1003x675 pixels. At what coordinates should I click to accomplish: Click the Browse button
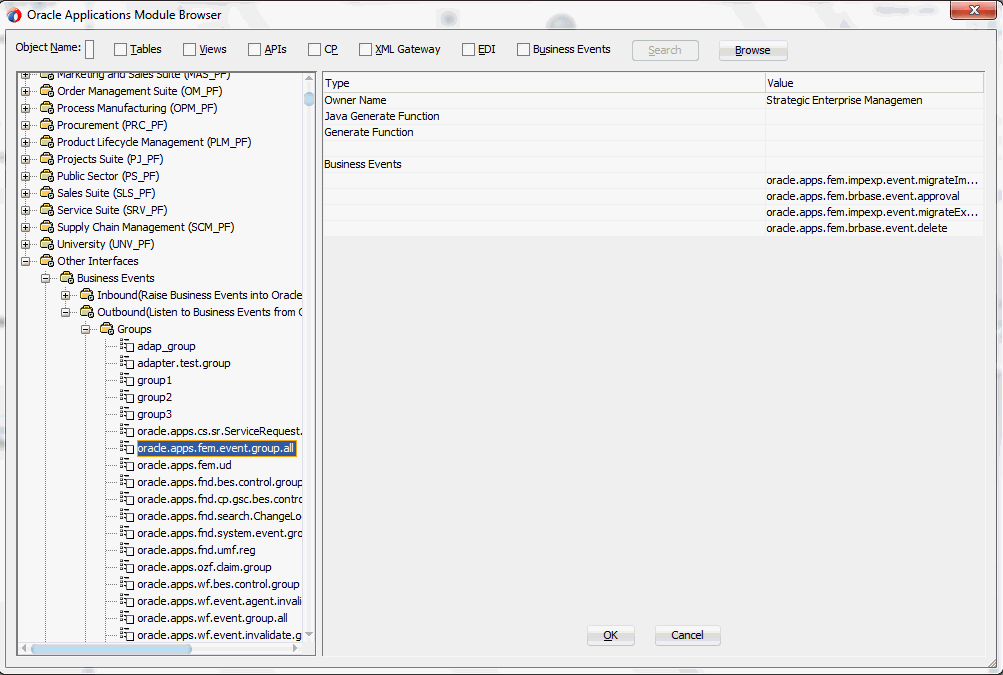pyautogui.click(x=753, y=50)
